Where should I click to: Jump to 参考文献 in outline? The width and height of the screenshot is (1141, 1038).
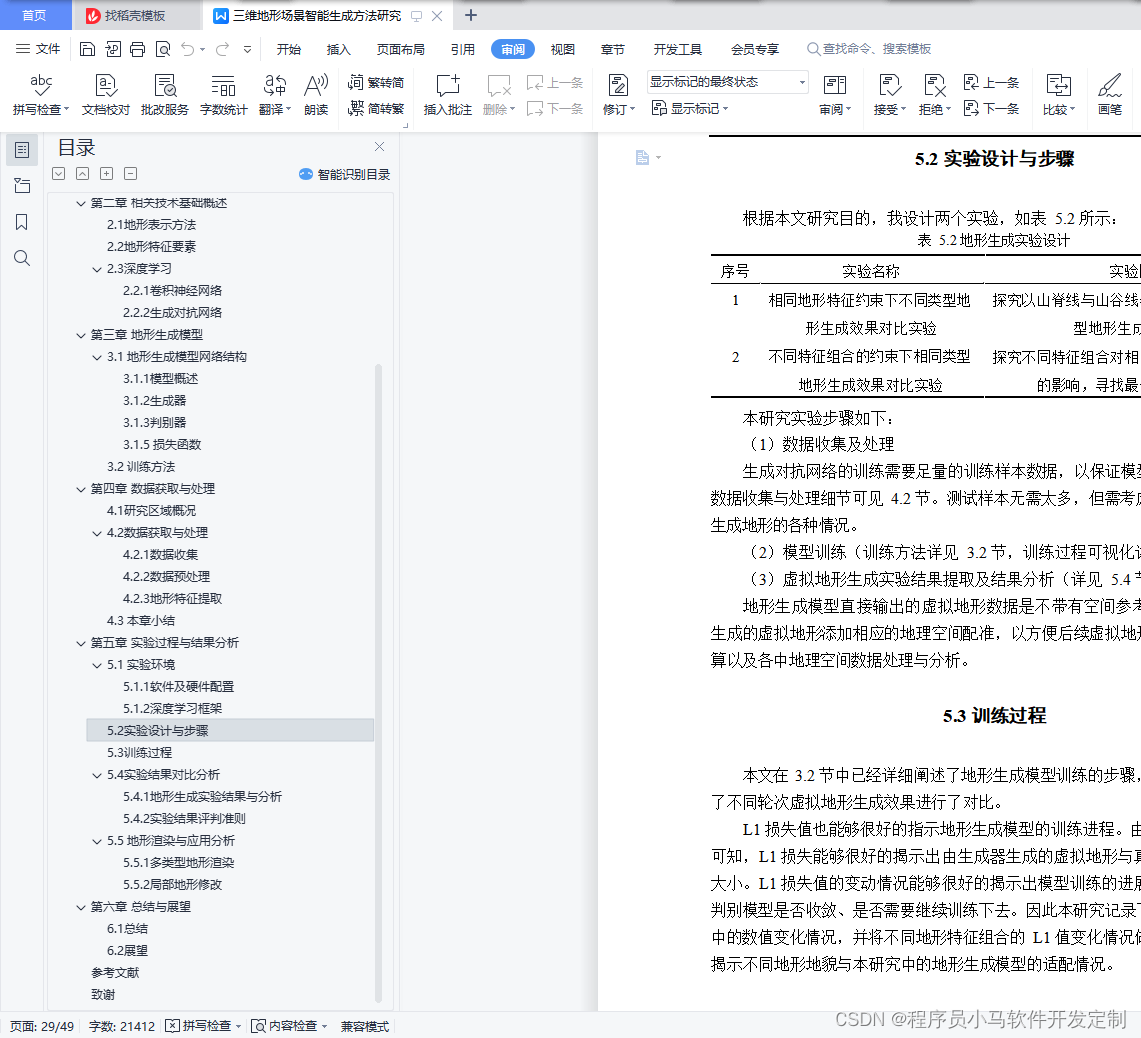coord(115,972)
